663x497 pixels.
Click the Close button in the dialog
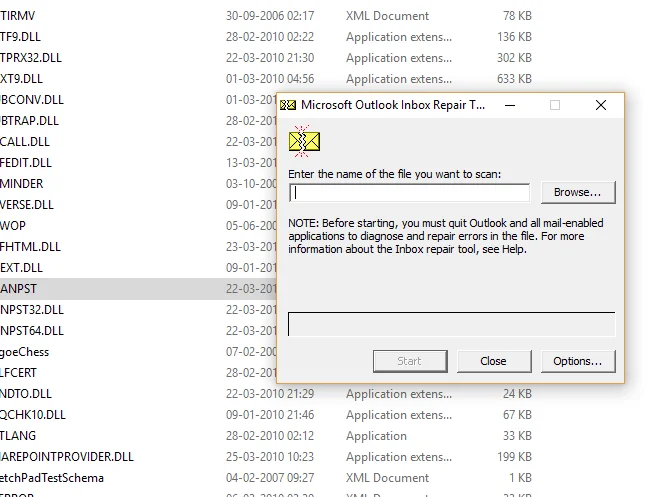494,361
